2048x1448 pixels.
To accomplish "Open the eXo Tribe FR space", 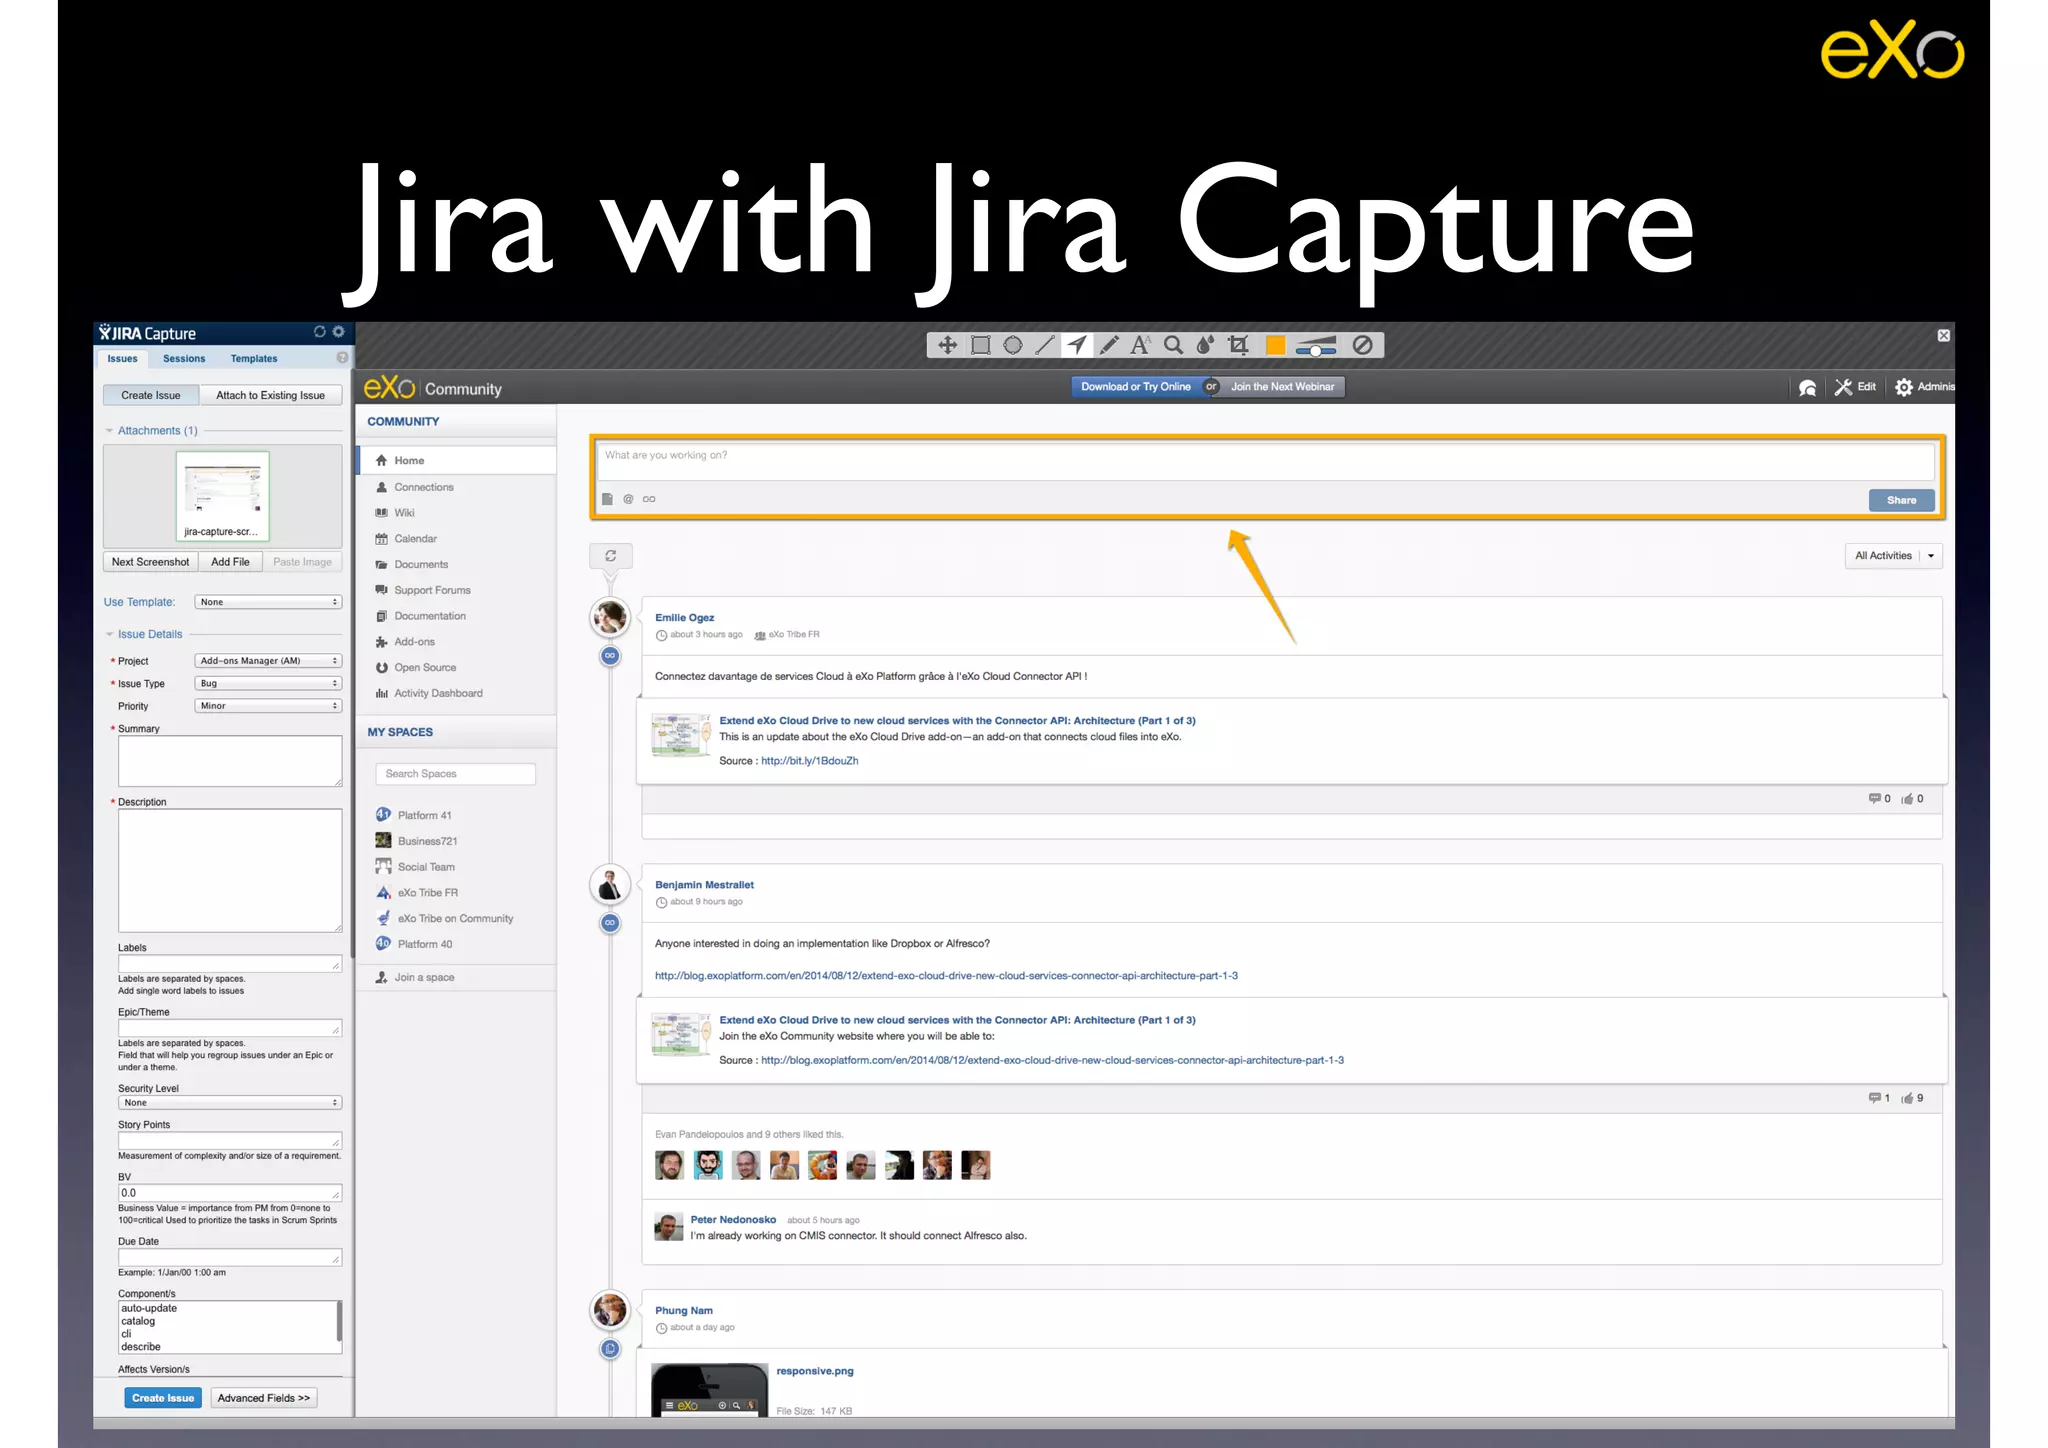I will [x=427, y=893].
